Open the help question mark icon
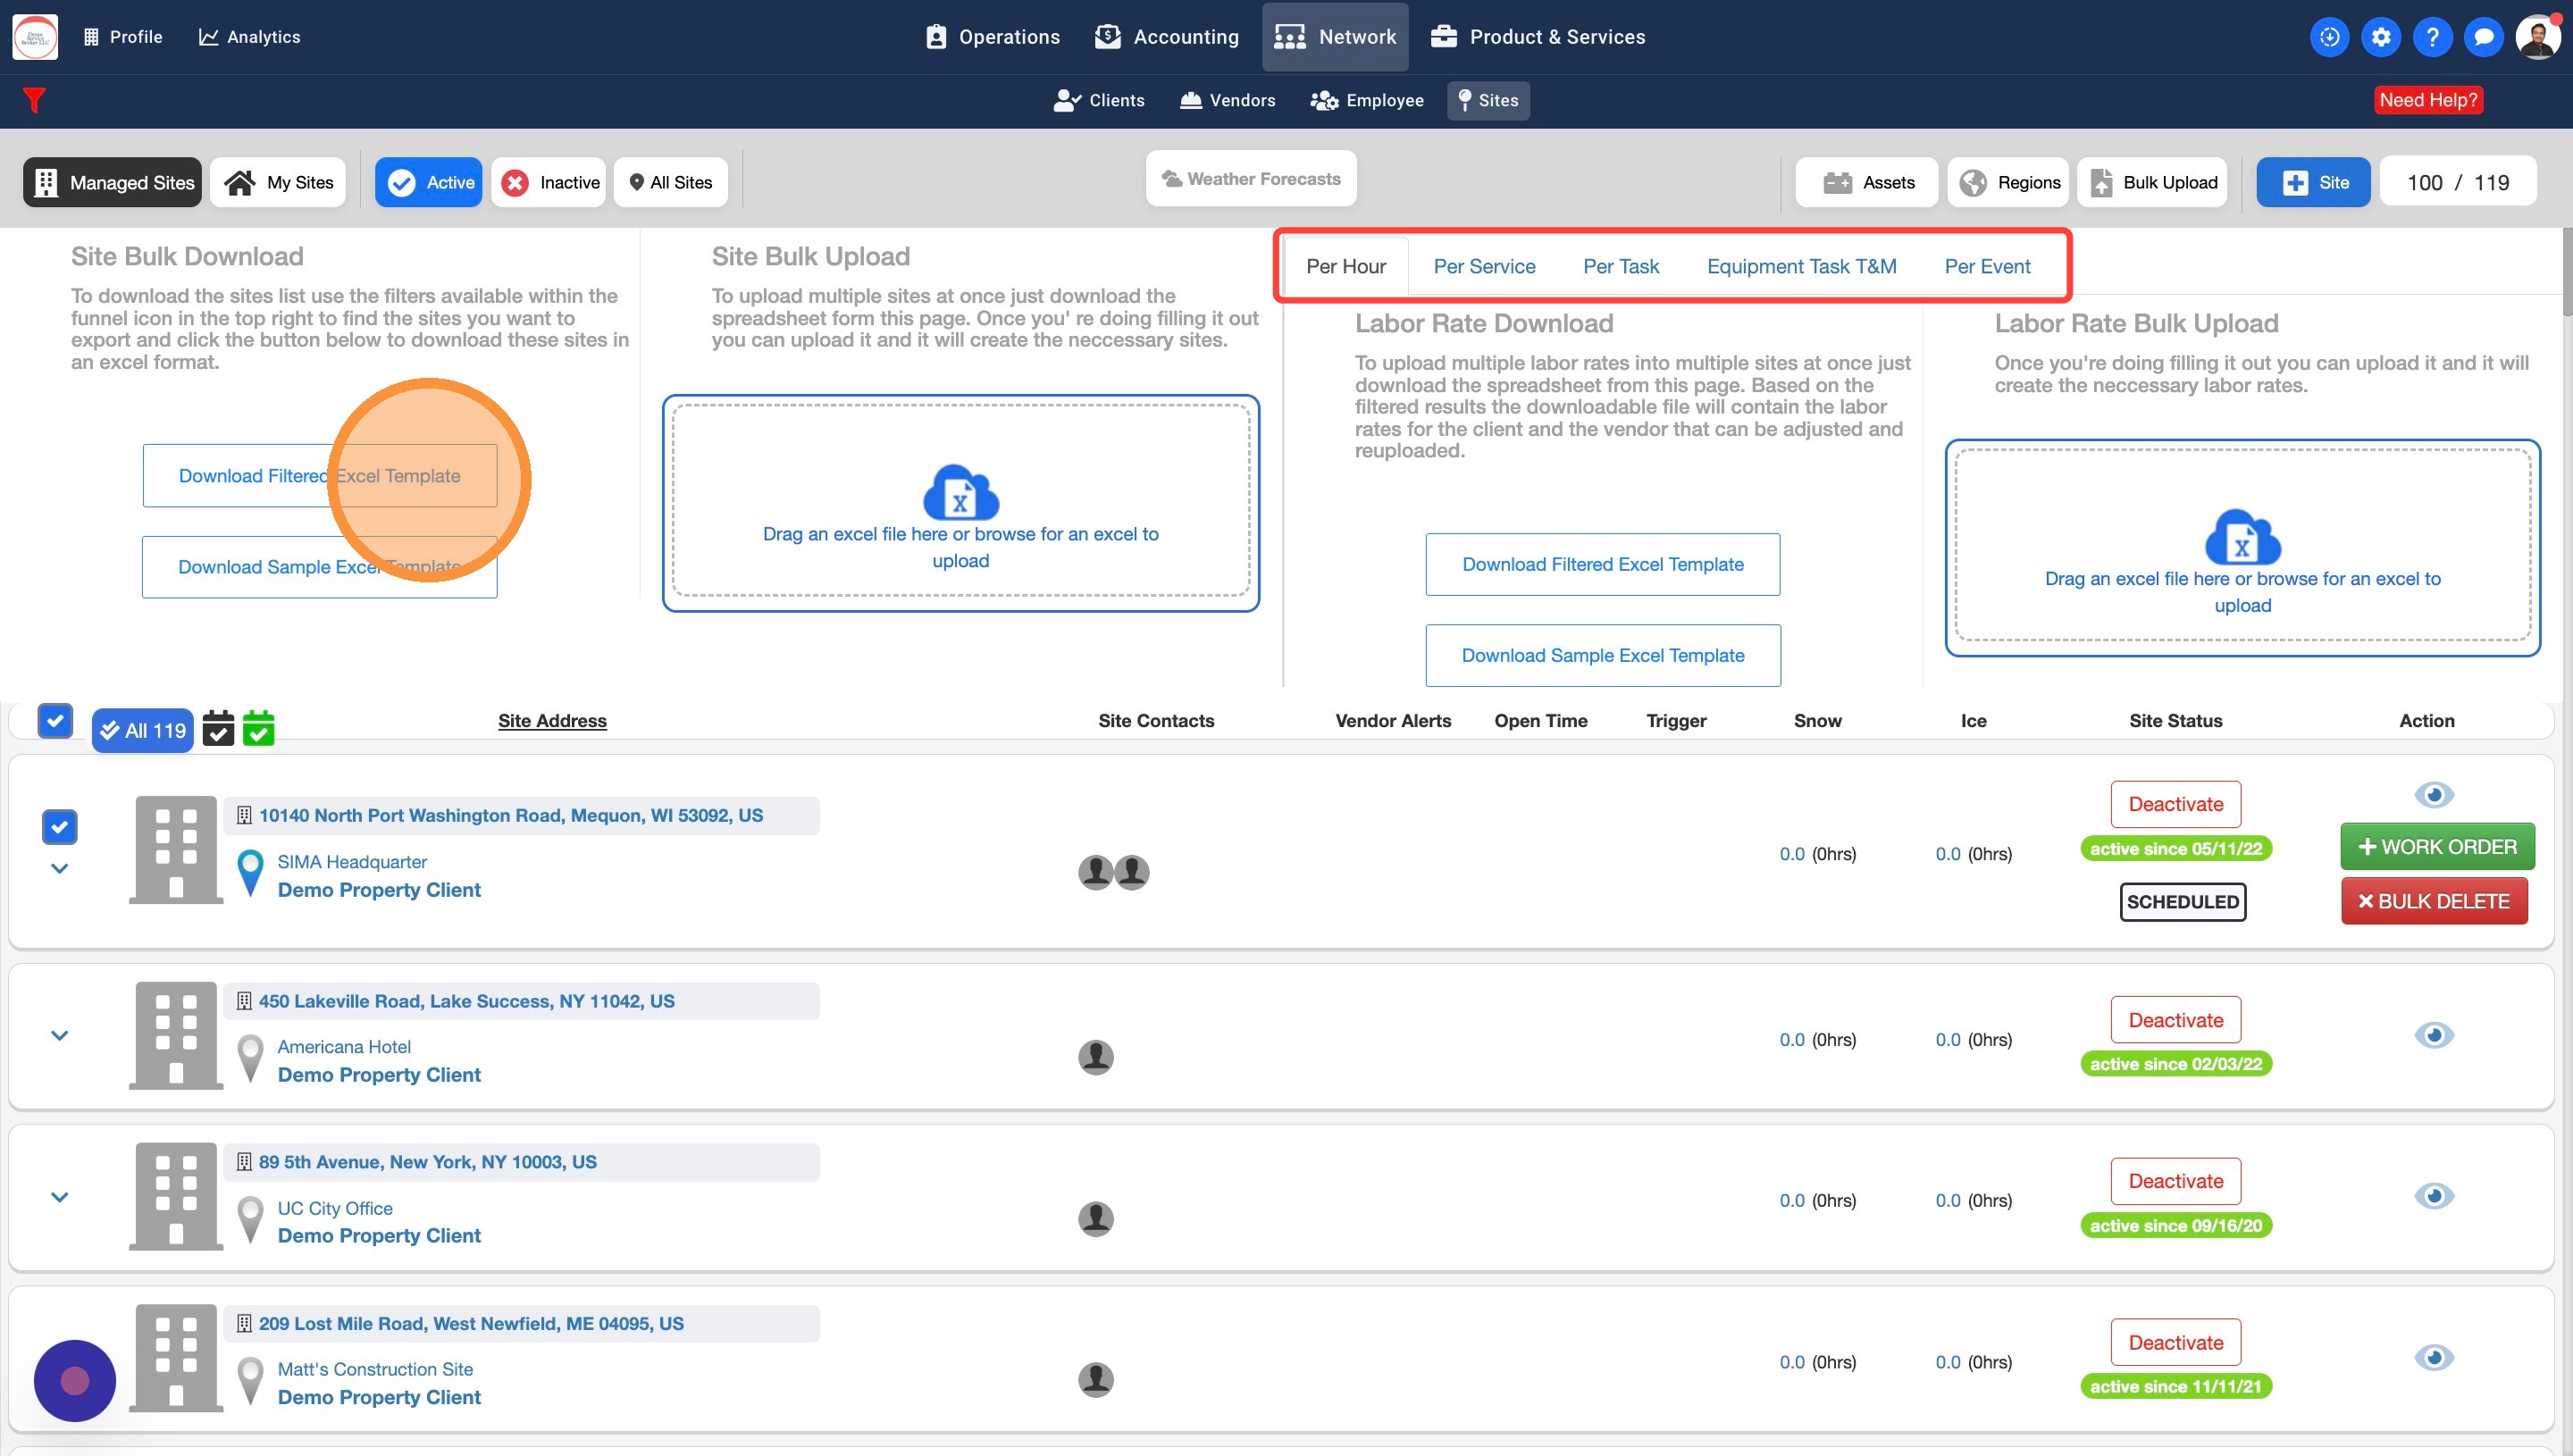Screen dimensions: 2573x1456 2432,37
